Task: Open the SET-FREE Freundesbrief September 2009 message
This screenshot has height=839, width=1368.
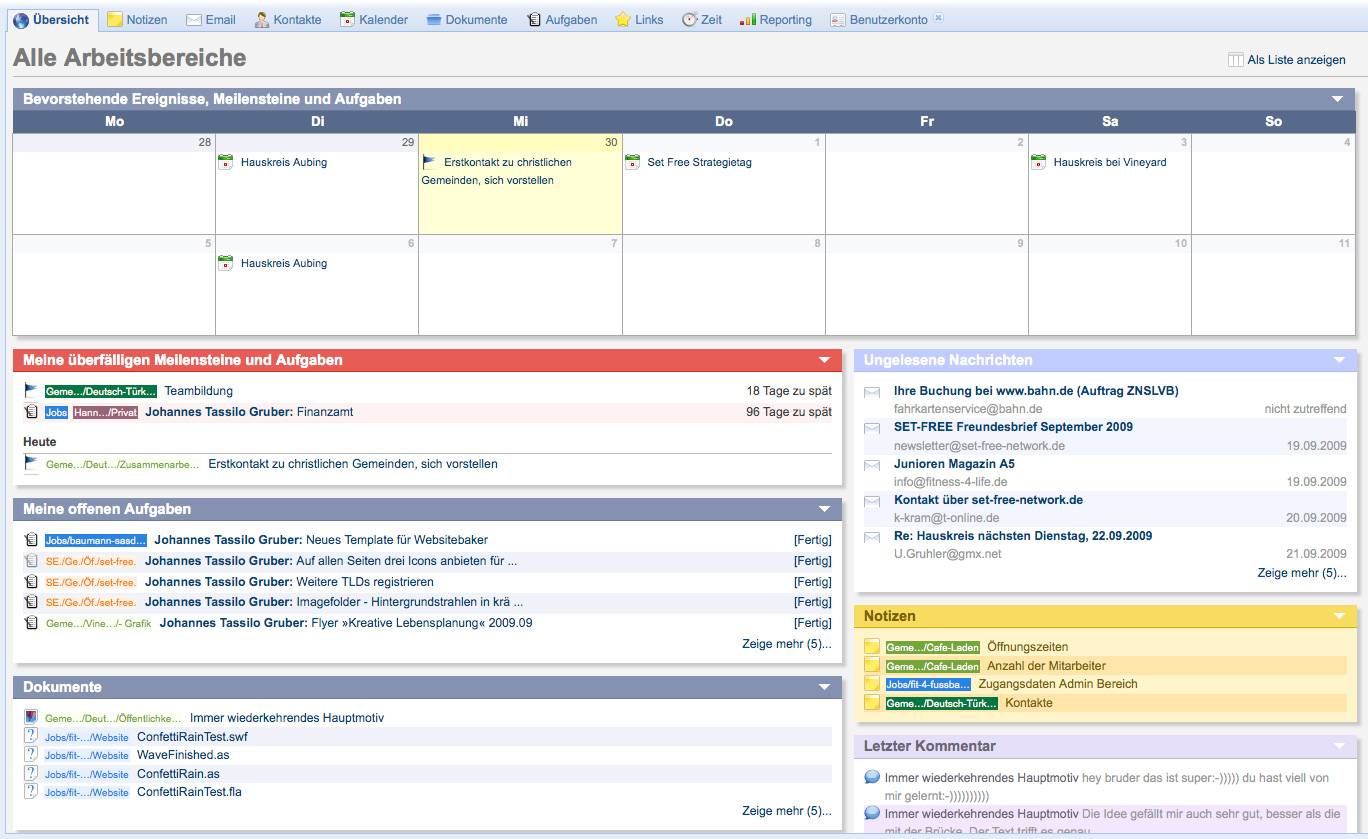Action: click(1013, 427)
